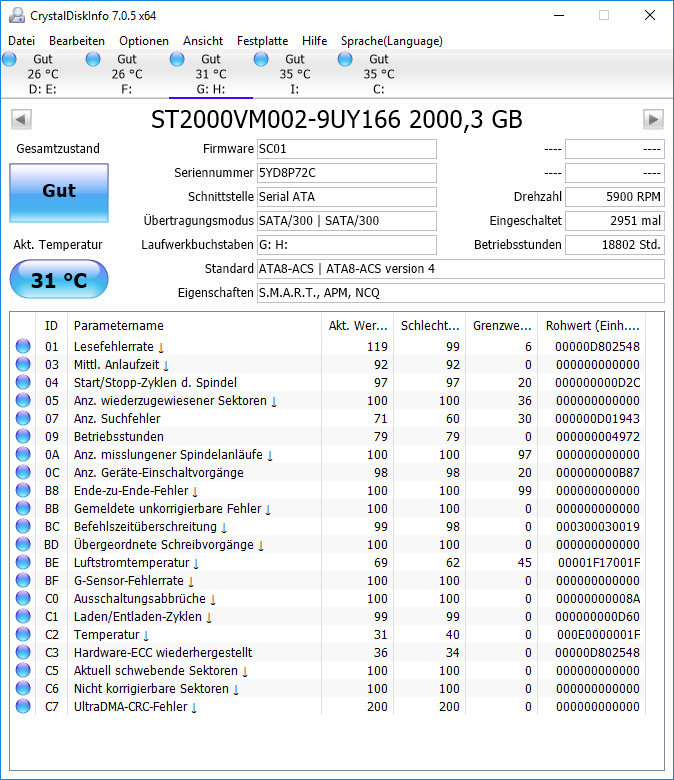Click raw value 000300030019
This screenshot has width=674, height=780.
598,526
